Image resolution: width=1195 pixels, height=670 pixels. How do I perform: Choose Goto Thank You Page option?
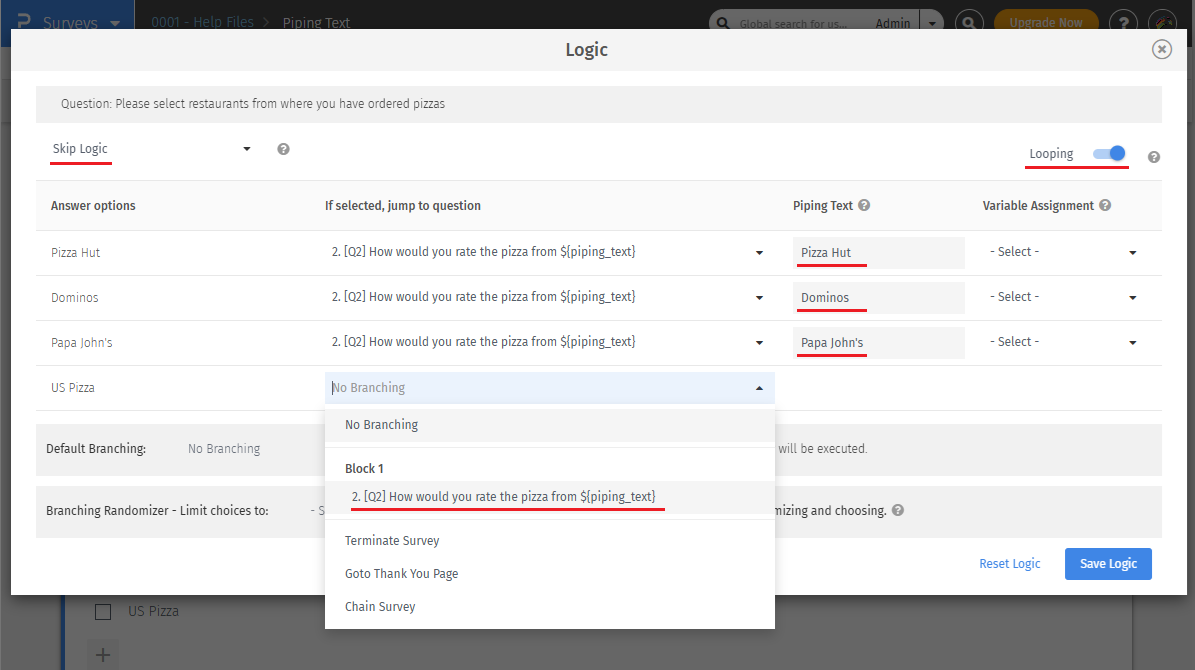tap(549, 573)
